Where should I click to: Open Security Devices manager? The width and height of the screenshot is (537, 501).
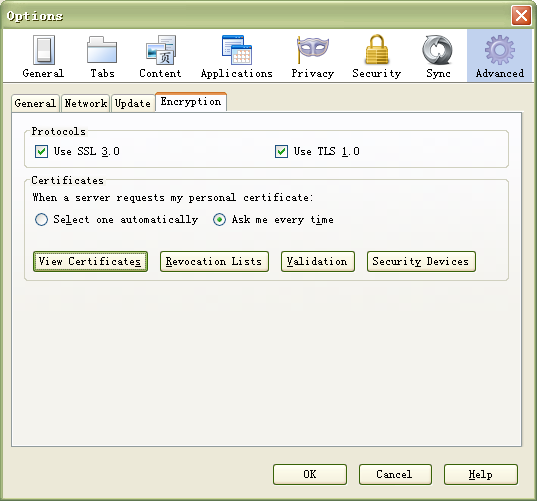pos(421,262)
